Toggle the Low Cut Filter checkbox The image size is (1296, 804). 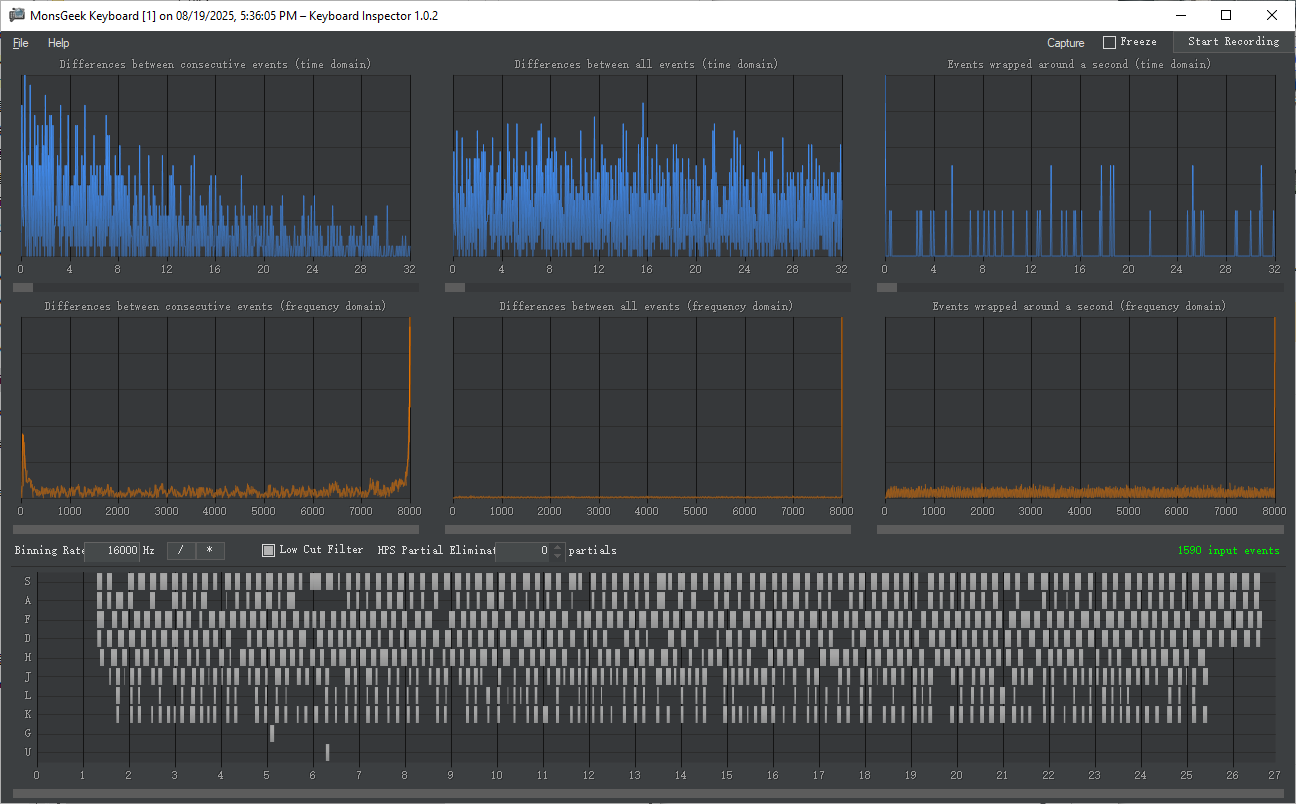(268, 550)
